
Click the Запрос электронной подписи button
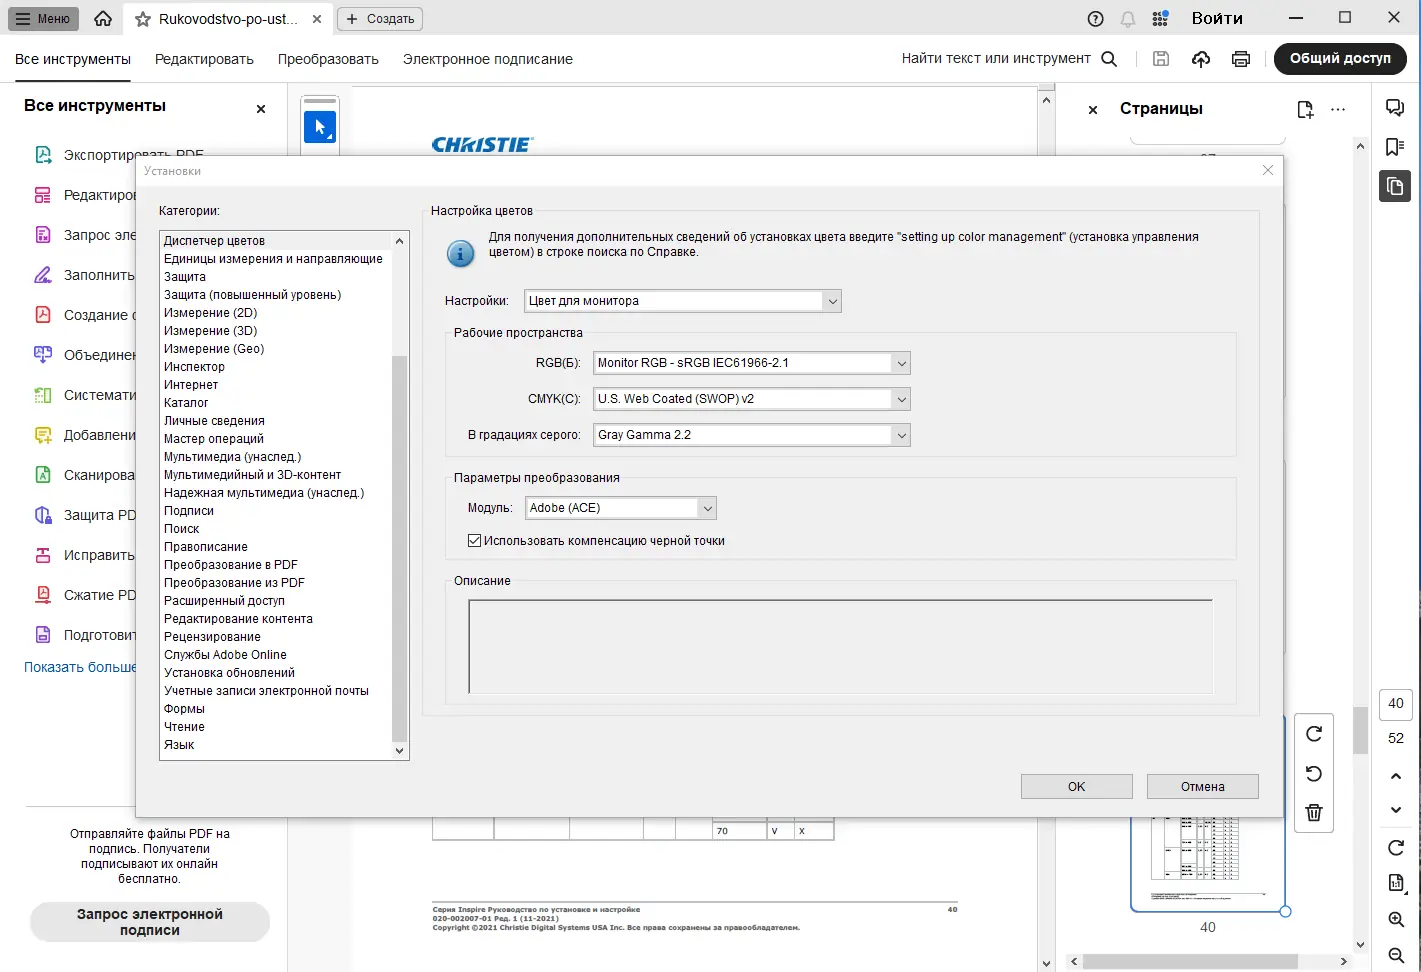[150, 922]
